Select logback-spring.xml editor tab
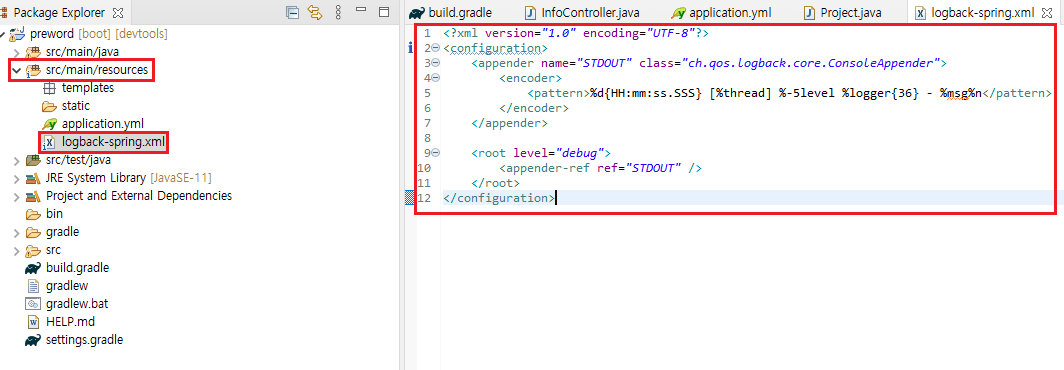Image resolution: width=1064 pixels, height=370 pixels. click(x=983, y=12)
